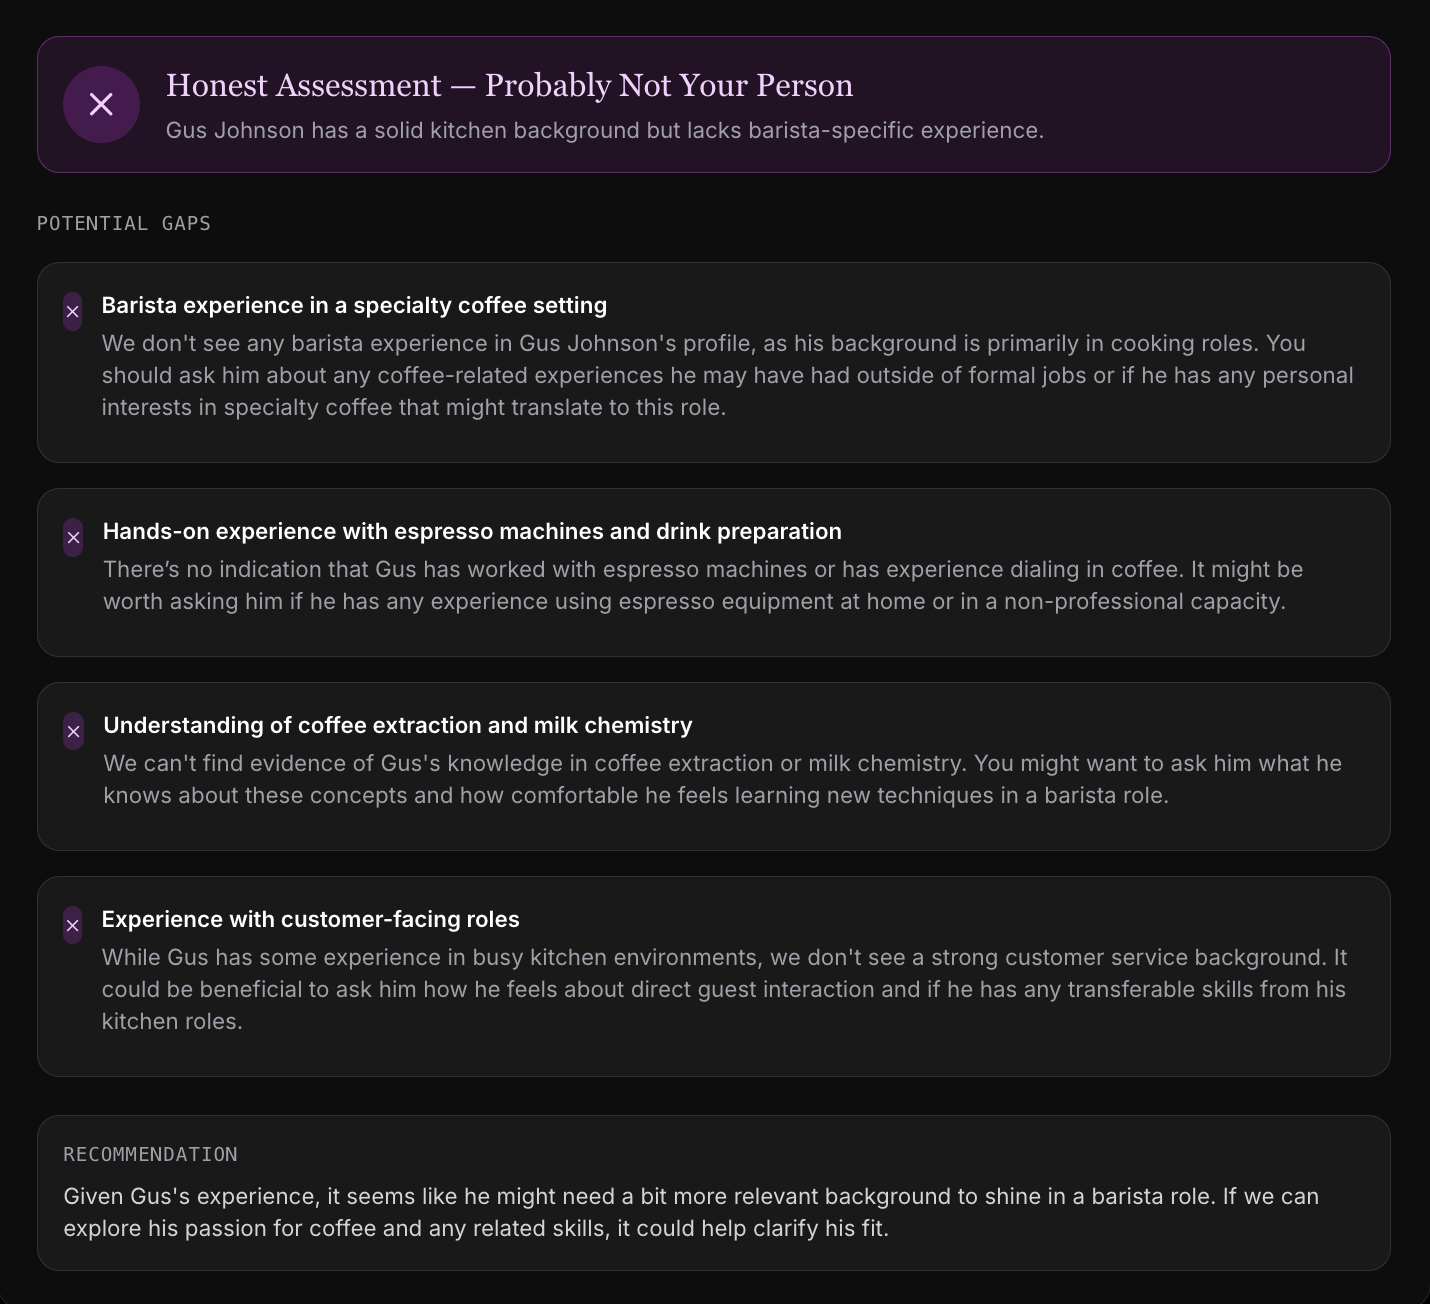
Task: Click the barista experience gap description paragraph
Action: [727, 375]
